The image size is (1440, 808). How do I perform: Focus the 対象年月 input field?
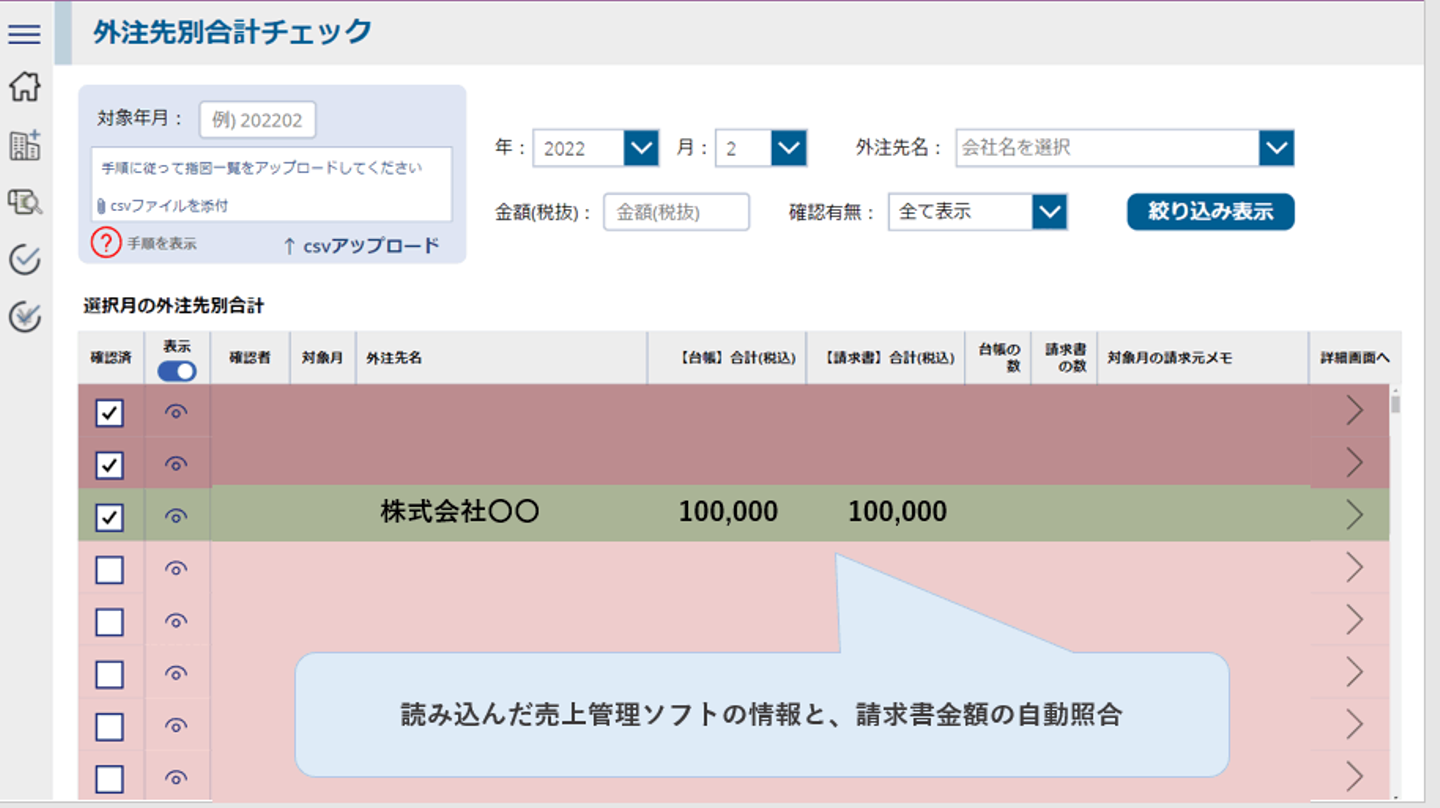[x=258, y=120]
